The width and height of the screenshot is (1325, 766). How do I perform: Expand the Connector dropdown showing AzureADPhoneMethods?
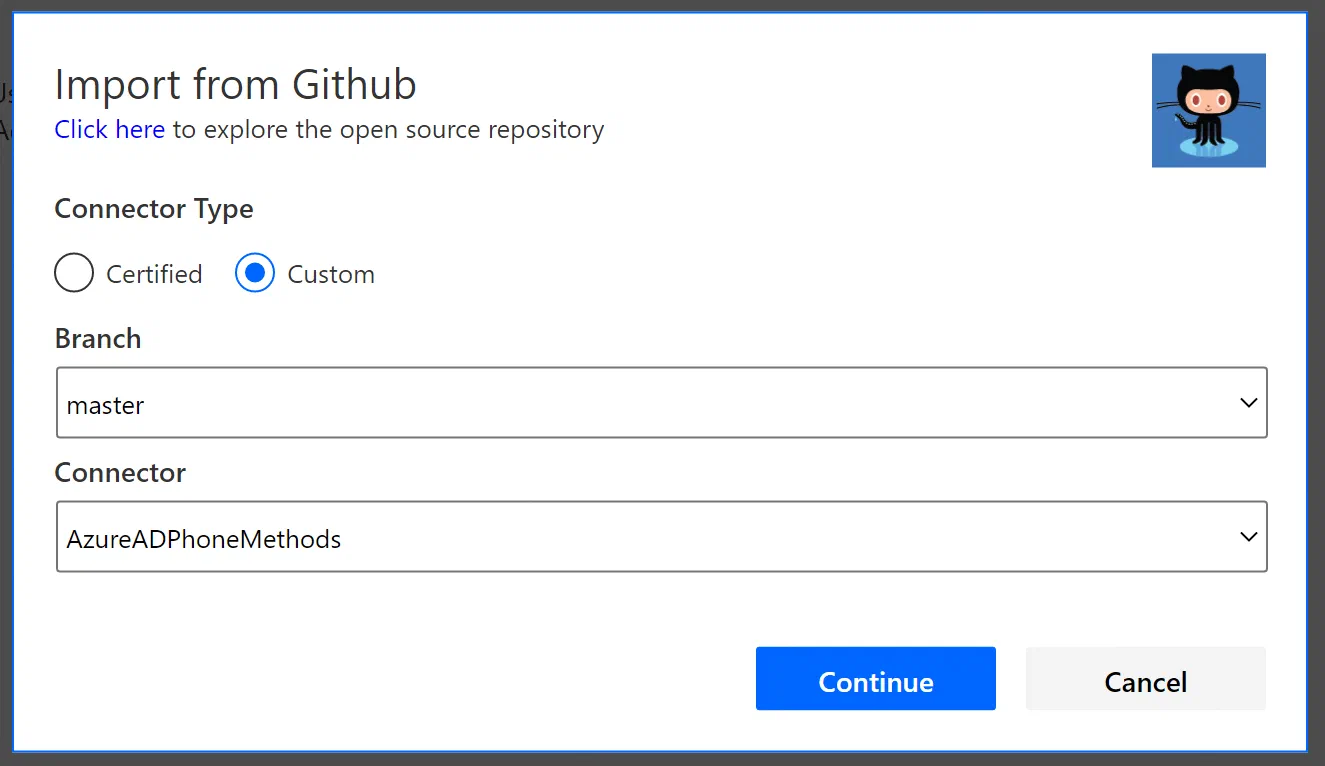click(x=662, y=537)
